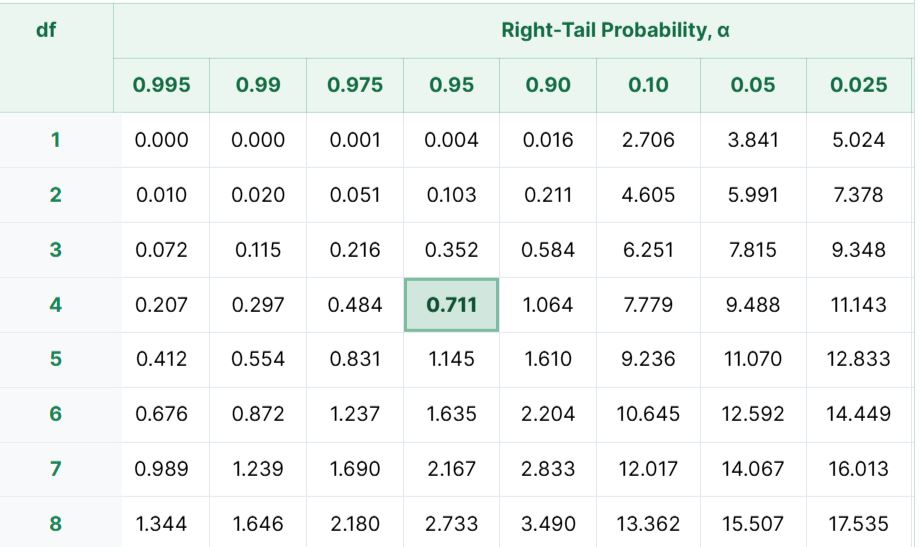This screenshot has height=547, width=922.
Task: Select the cell showing 2.706
Action: tap(649, 140)
